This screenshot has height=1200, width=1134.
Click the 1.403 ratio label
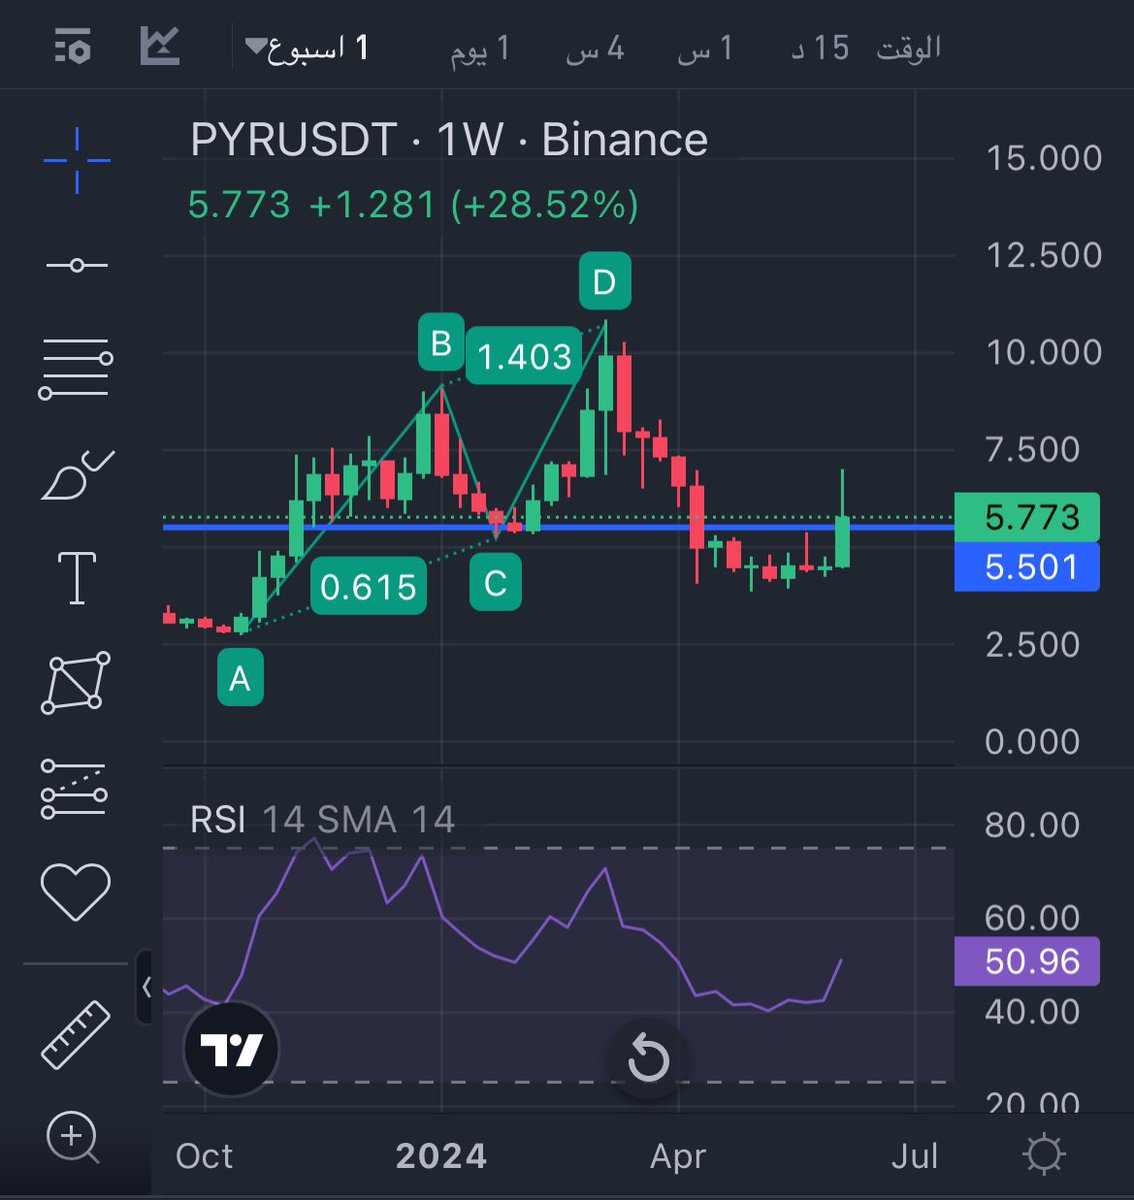[524, 355]
